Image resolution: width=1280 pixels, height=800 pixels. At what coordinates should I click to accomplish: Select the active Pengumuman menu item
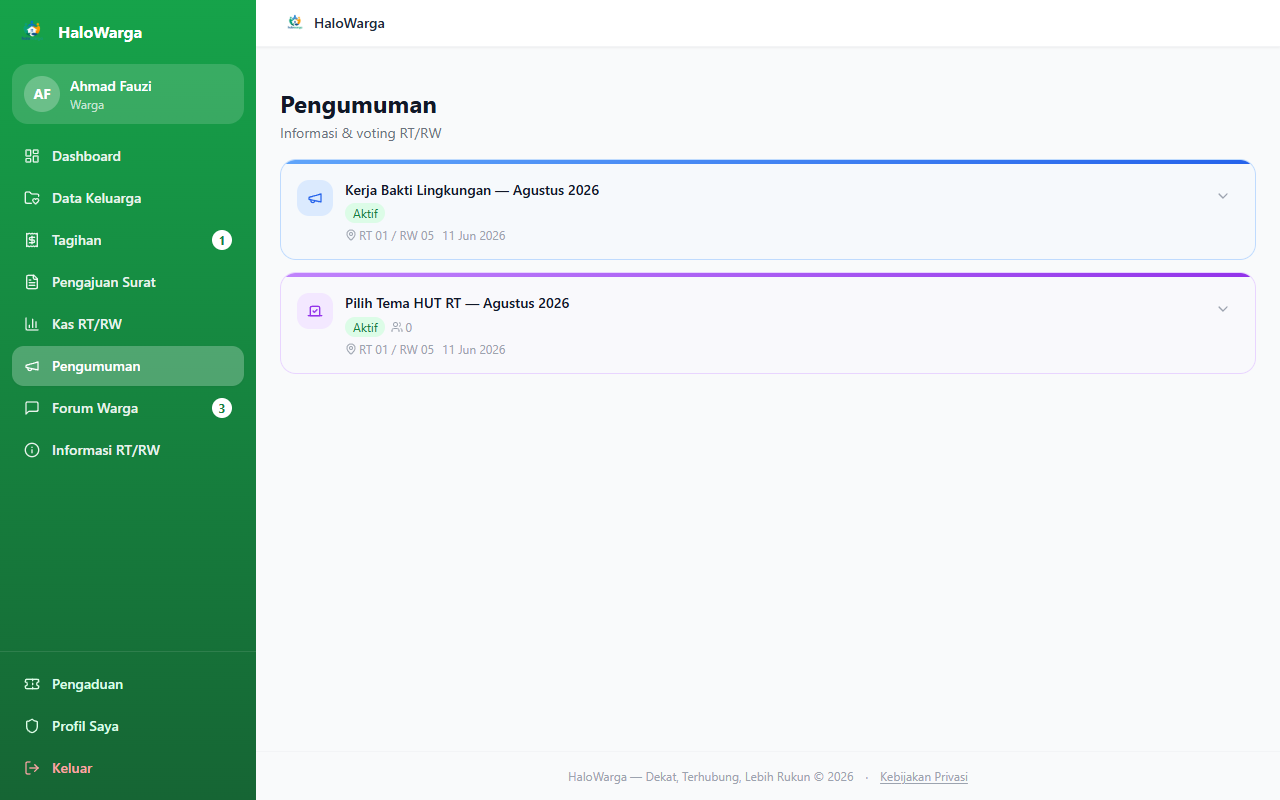pyautogui.click(x=128, y=366)
